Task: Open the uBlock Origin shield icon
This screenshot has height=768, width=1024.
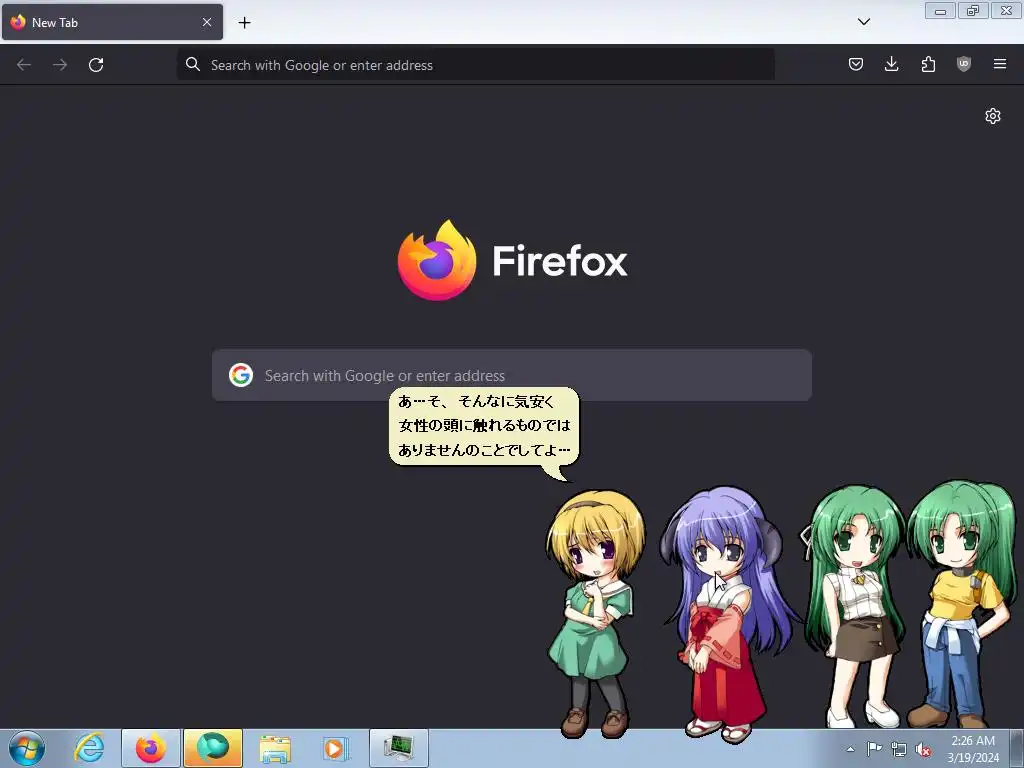Action: pos(964,64)
